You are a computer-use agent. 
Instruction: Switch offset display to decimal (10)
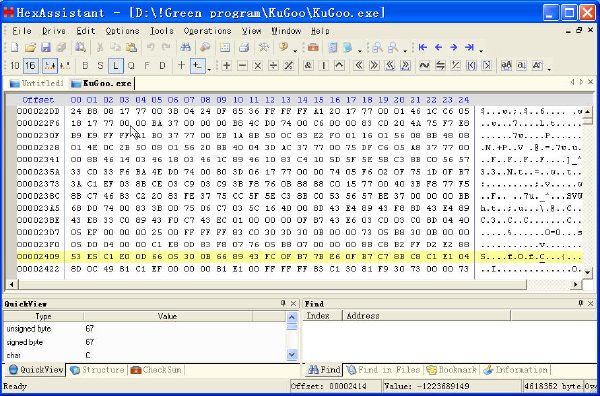coord(15,66)
